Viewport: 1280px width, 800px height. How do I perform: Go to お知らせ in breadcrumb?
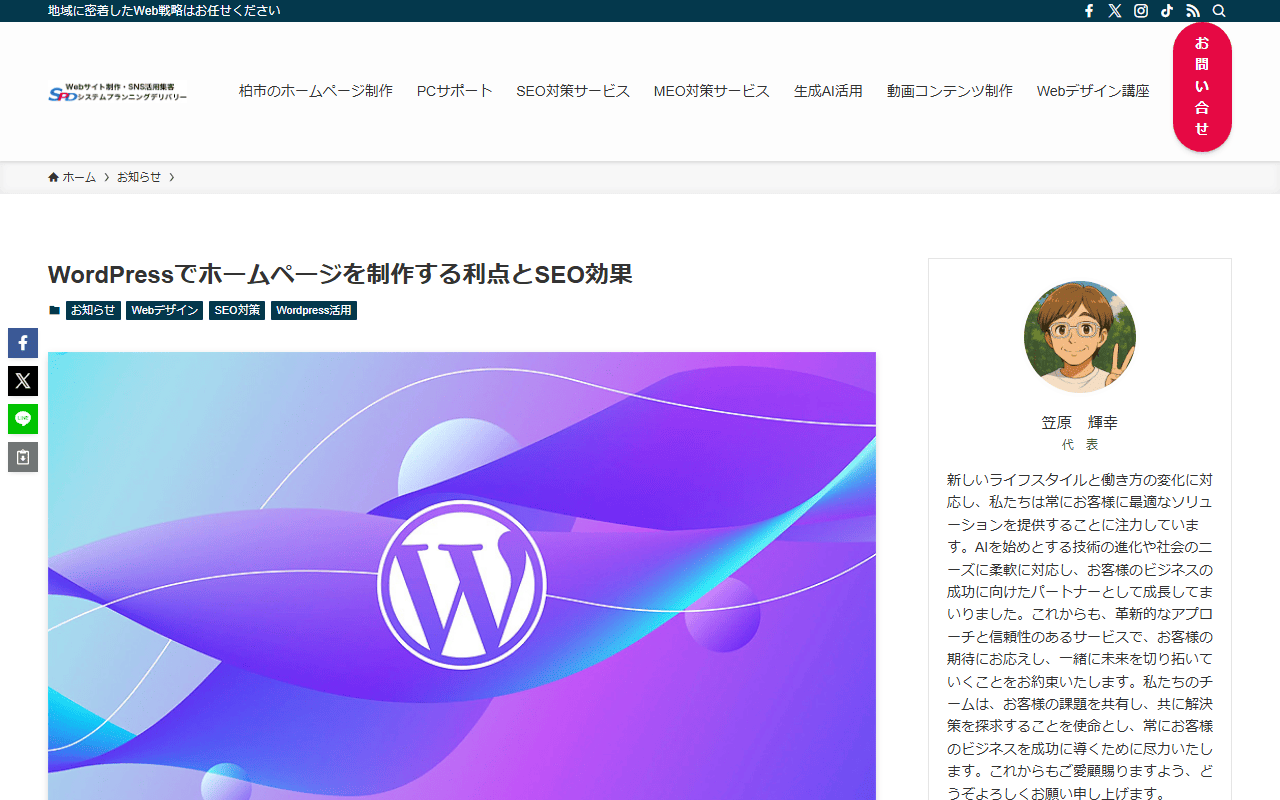[x=139, y=177]
